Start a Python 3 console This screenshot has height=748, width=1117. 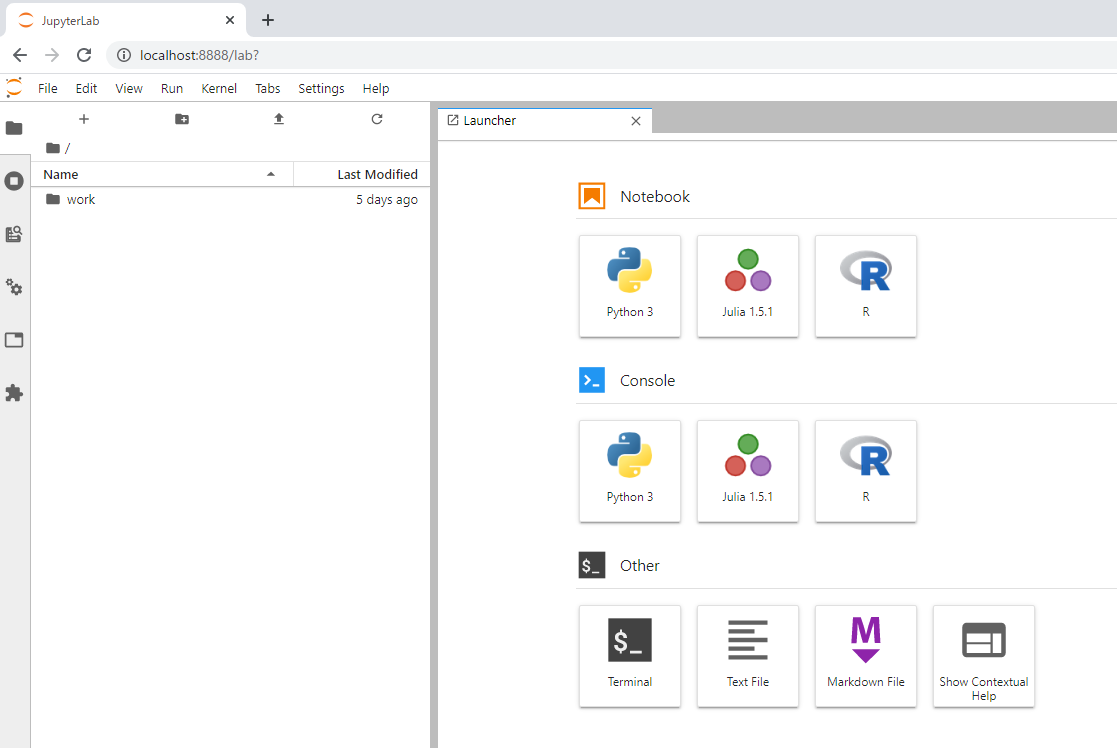pyautogui.click(x=630, y=471)
